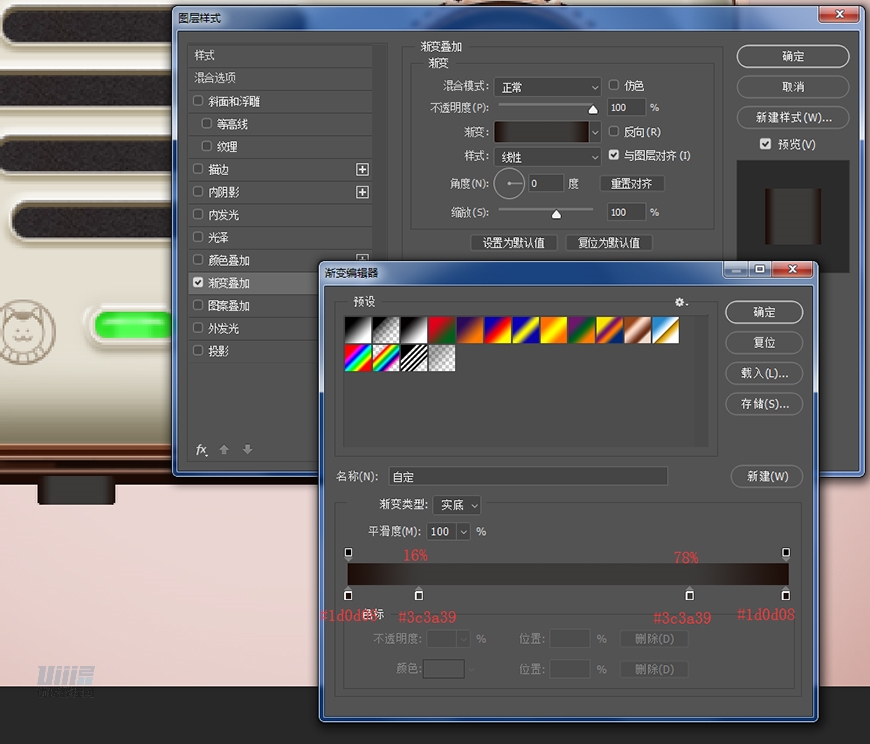Viewport: 870px width, 744px height.
Task: Select 混合选项 in the styles list
Action: click(215, 78)
